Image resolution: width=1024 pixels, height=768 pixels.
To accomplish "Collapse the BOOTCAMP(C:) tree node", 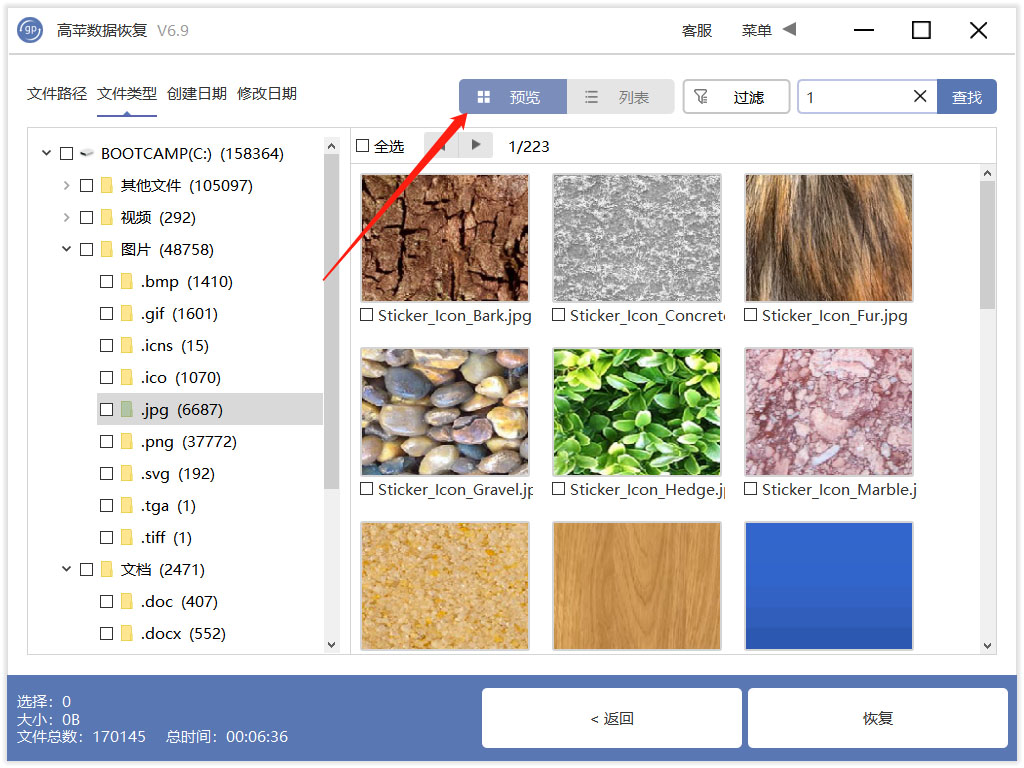I will [46, 153].
